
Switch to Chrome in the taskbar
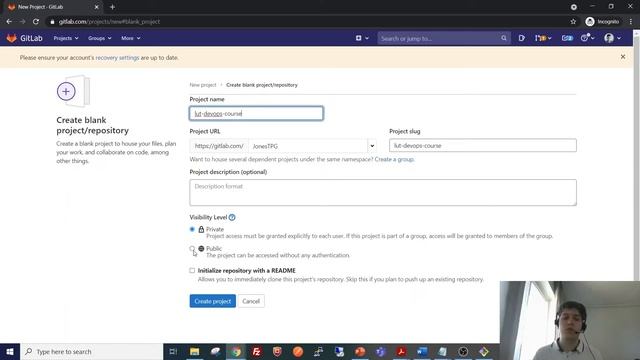click(x=236, y=351)
